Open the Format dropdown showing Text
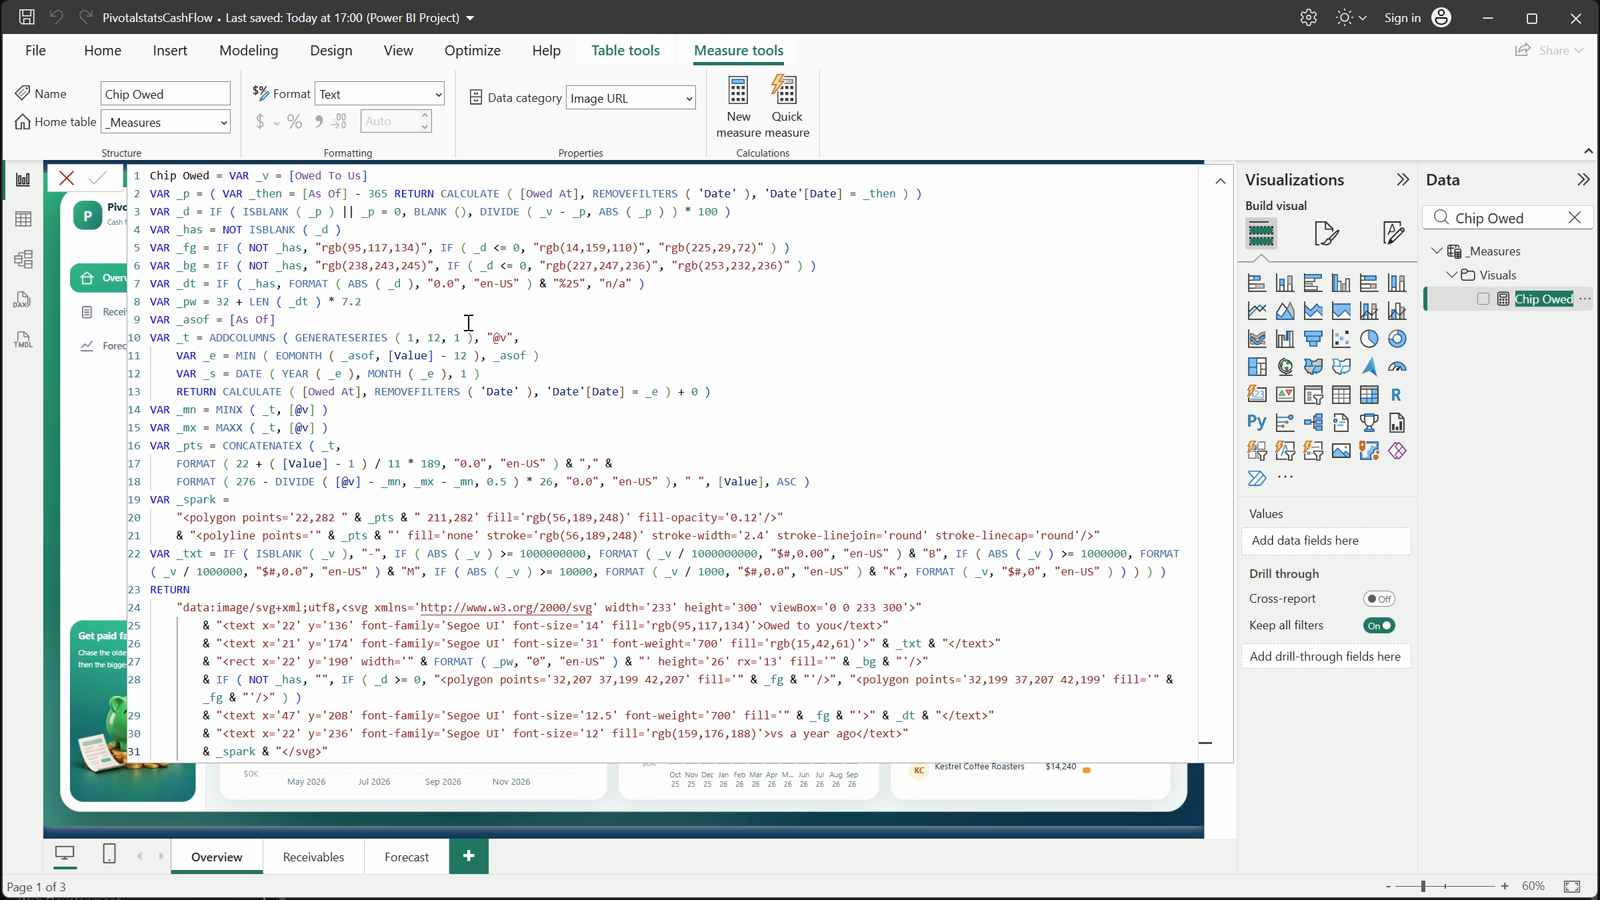 [x=380, y=94]
